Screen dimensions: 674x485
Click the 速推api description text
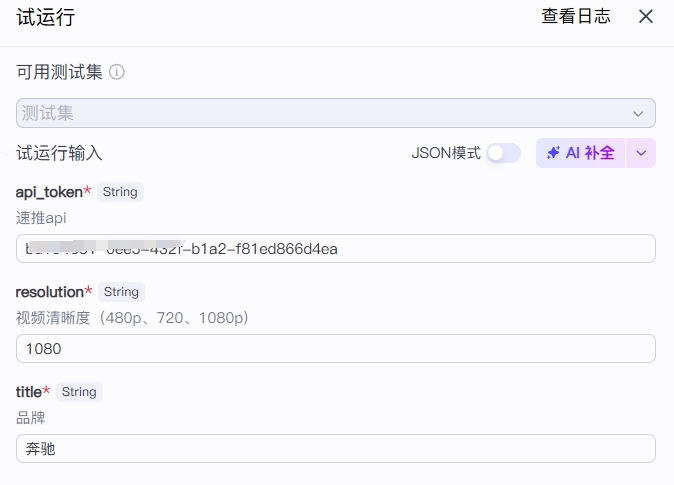[x=41, y=217]
